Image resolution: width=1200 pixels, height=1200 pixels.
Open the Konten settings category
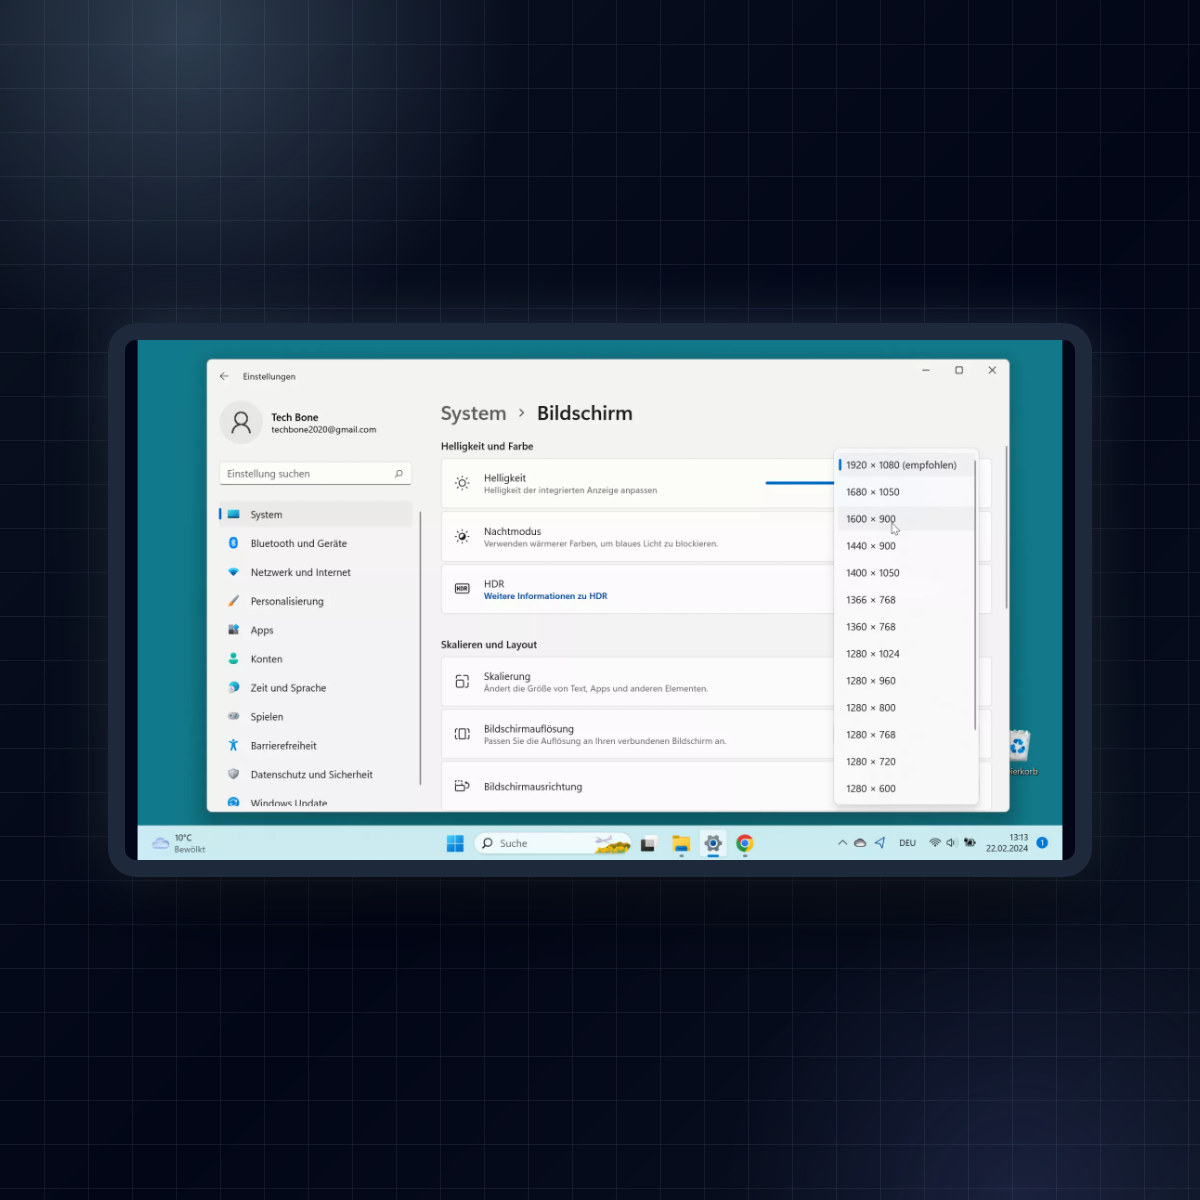click(315, 659)
